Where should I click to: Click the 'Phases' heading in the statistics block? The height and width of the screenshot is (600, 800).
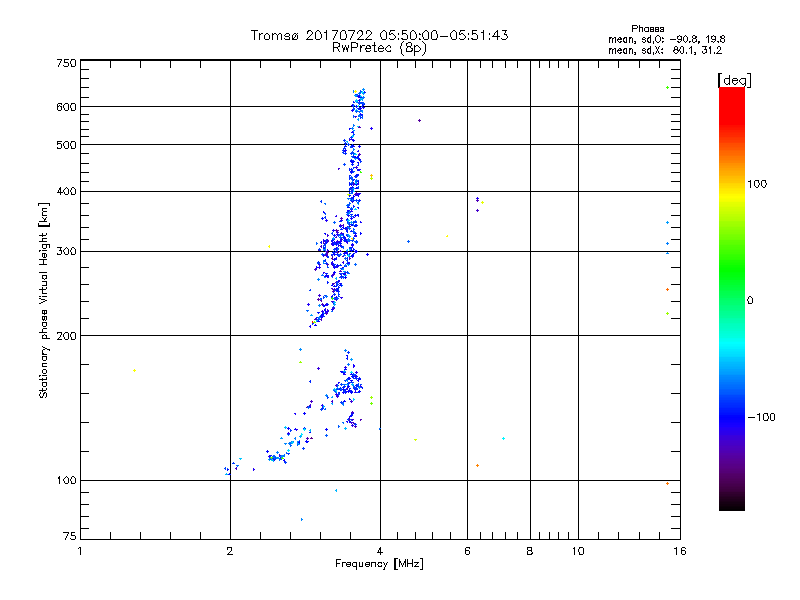click(x=647, y=29)
